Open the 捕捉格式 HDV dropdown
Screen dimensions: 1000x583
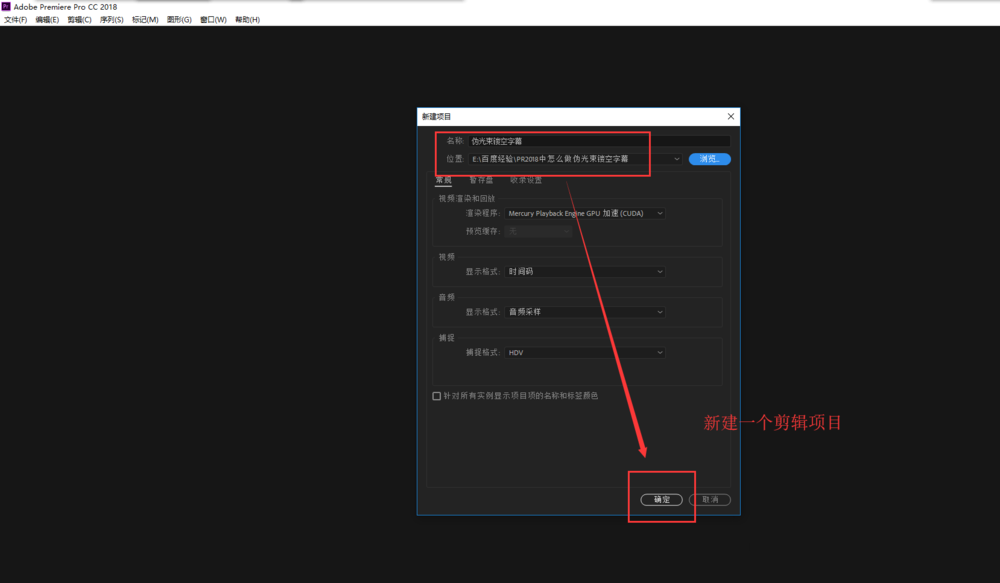pos(585,352)
